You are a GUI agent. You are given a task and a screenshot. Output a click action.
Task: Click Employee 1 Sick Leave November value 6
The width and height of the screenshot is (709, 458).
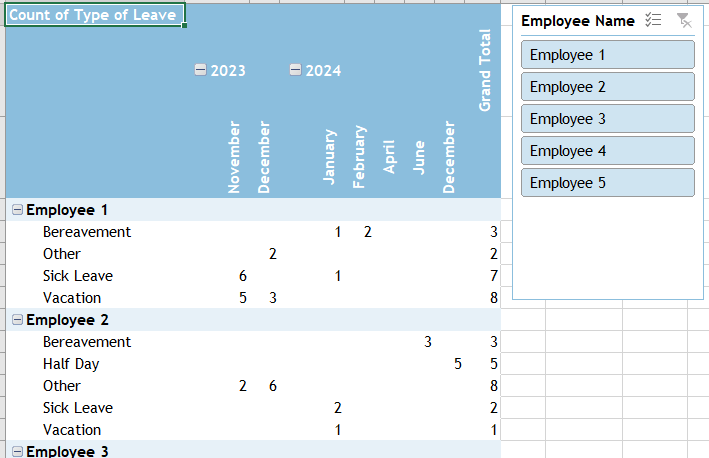pos(243,276)
